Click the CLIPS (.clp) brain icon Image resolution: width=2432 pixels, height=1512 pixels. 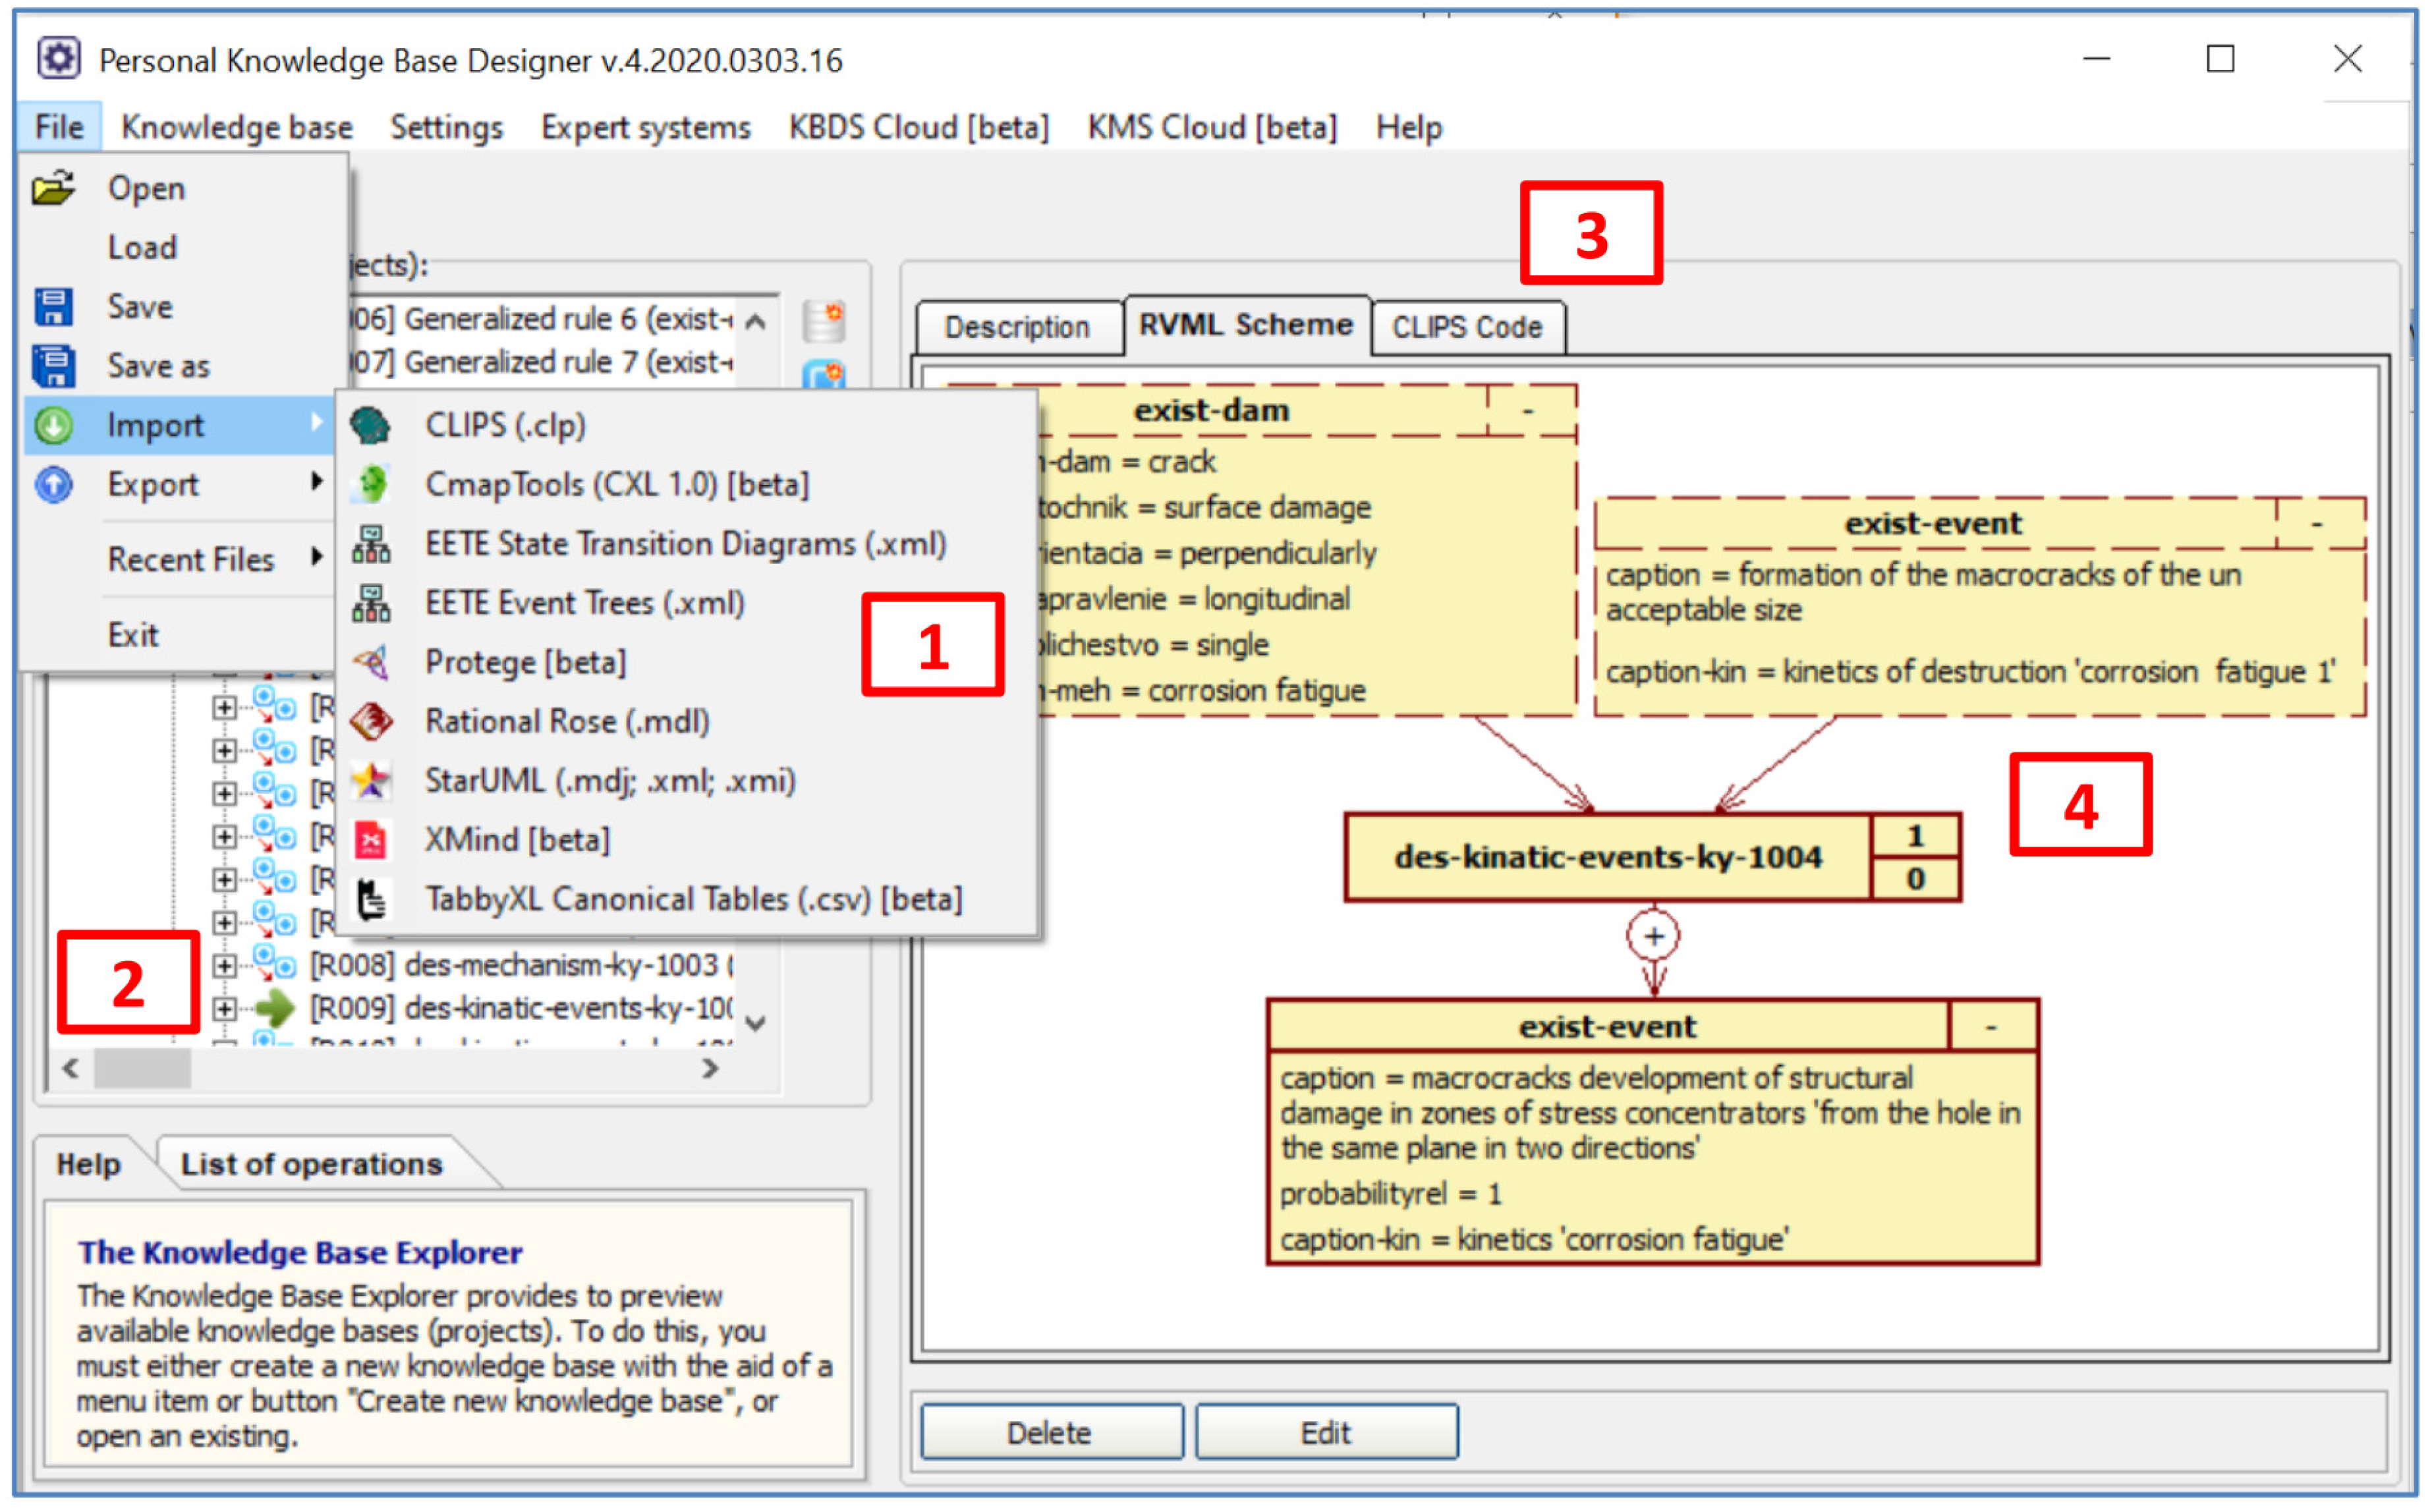tap(371, 426)
